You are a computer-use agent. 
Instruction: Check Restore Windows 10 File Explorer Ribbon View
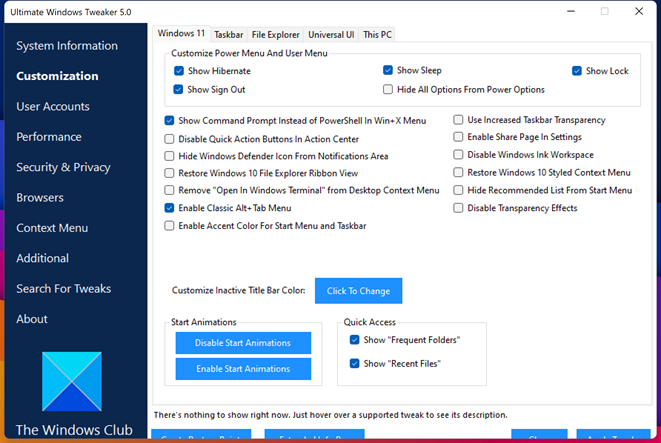(x=169, y=173)
